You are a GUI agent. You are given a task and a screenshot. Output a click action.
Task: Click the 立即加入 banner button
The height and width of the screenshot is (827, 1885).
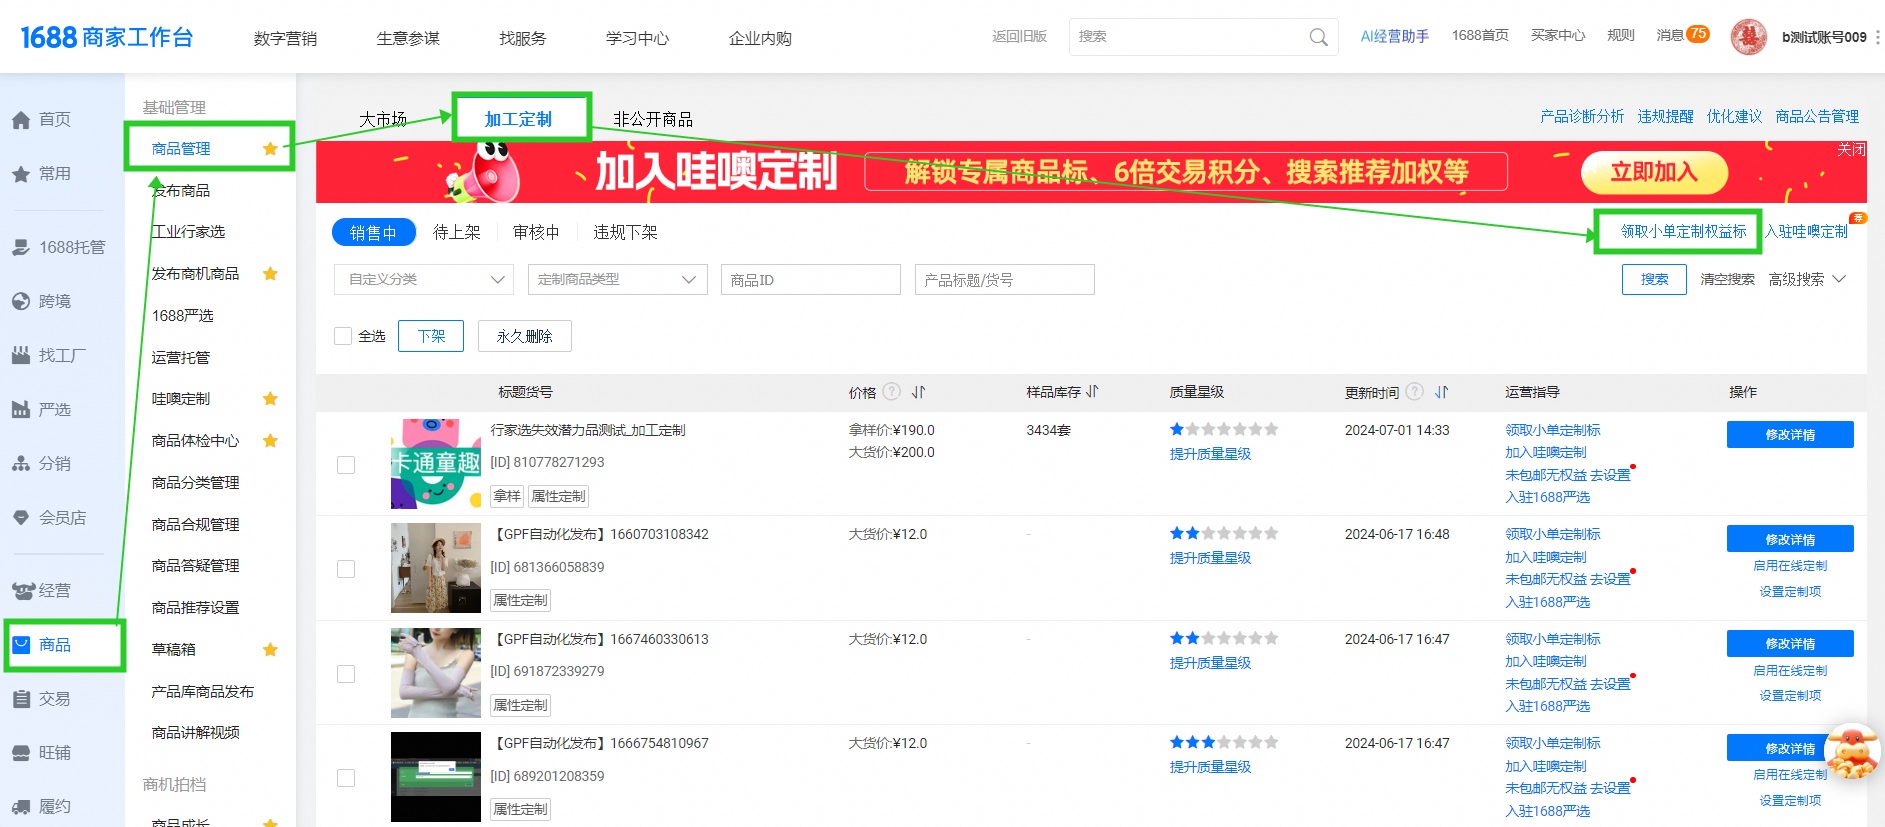[x=1653, y=172]
